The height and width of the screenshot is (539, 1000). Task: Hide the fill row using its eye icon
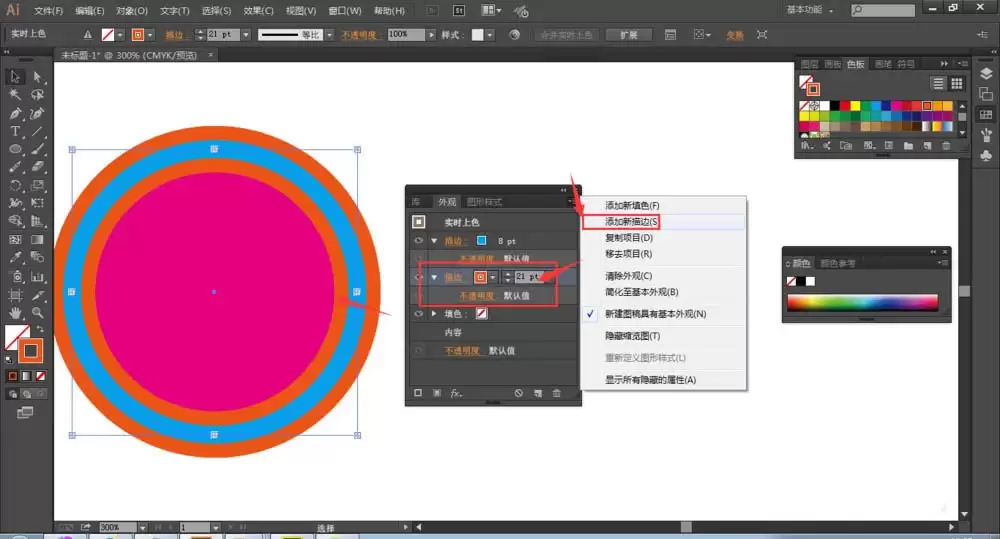pos(418,314)
